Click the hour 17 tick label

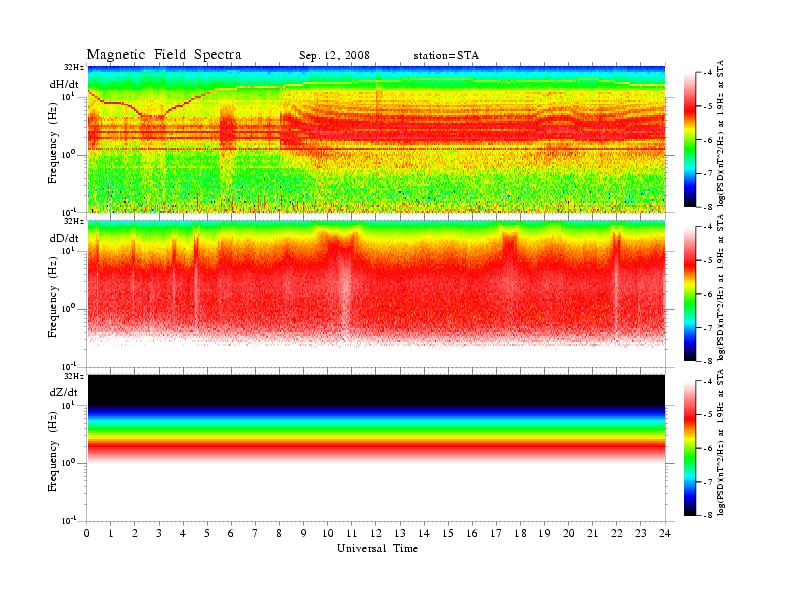[x=496, y=533]
